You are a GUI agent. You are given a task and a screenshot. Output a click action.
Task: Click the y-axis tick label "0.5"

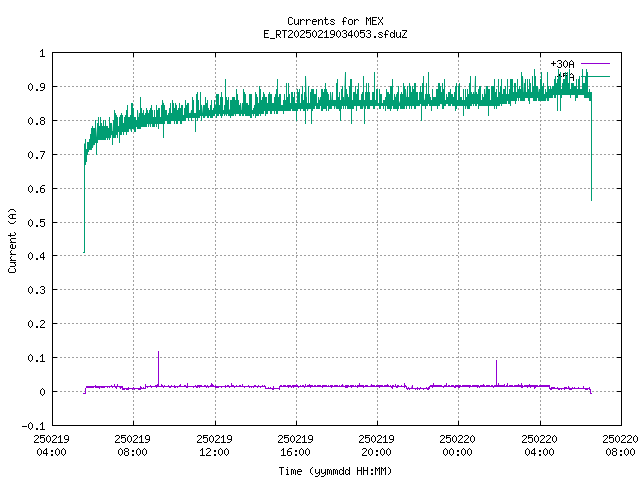(36, 222)
